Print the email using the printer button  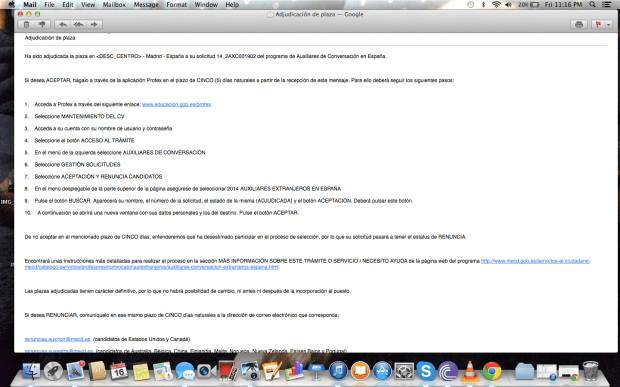(x=579, y=25)
